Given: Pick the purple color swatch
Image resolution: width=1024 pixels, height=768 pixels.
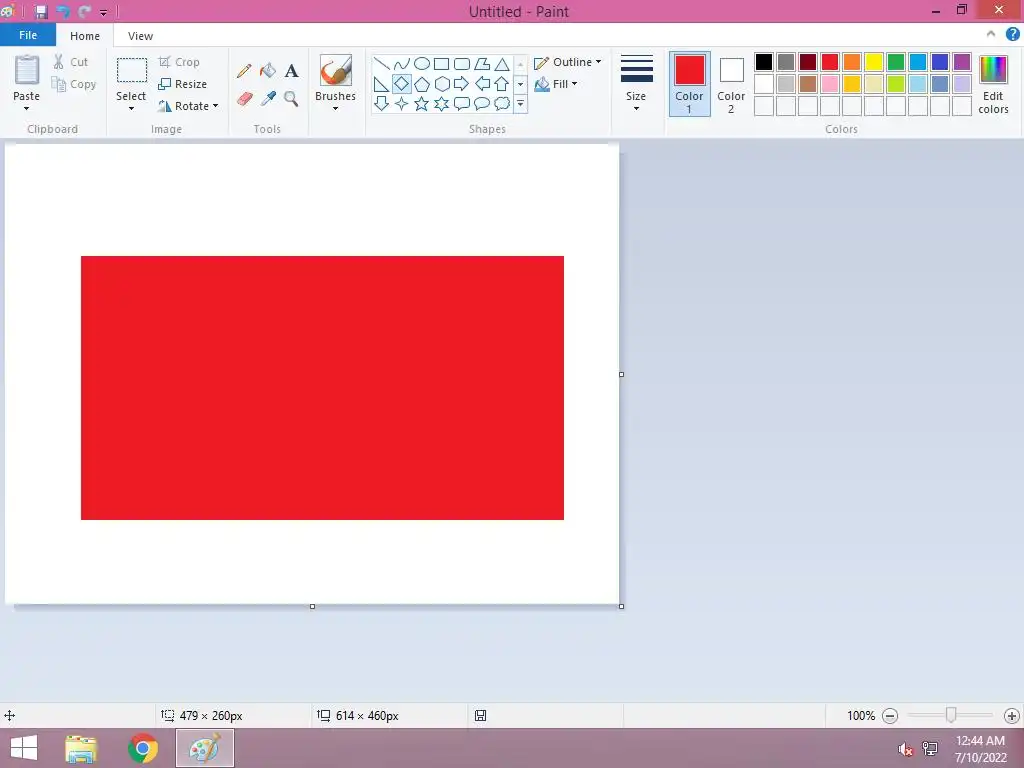Looking at the screenshot, I should (x=962, y=62).
